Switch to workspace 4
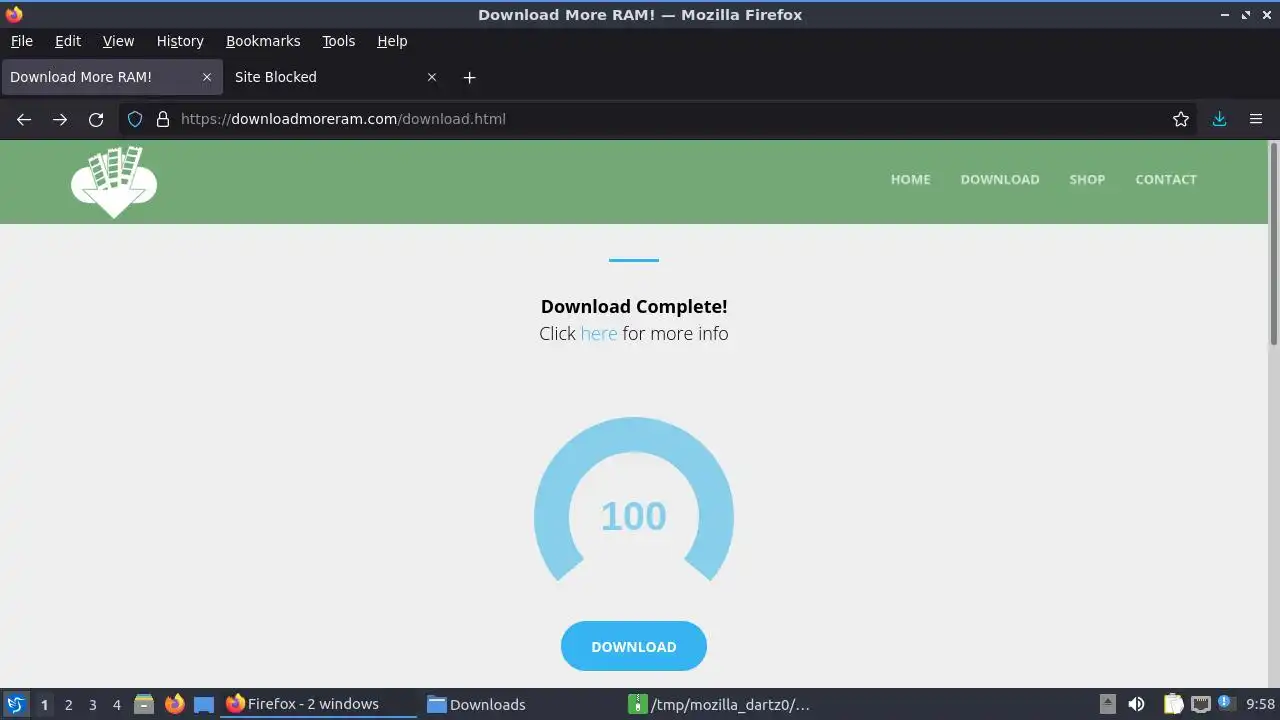The image size is (1280, 720). [x=116, y=705]
